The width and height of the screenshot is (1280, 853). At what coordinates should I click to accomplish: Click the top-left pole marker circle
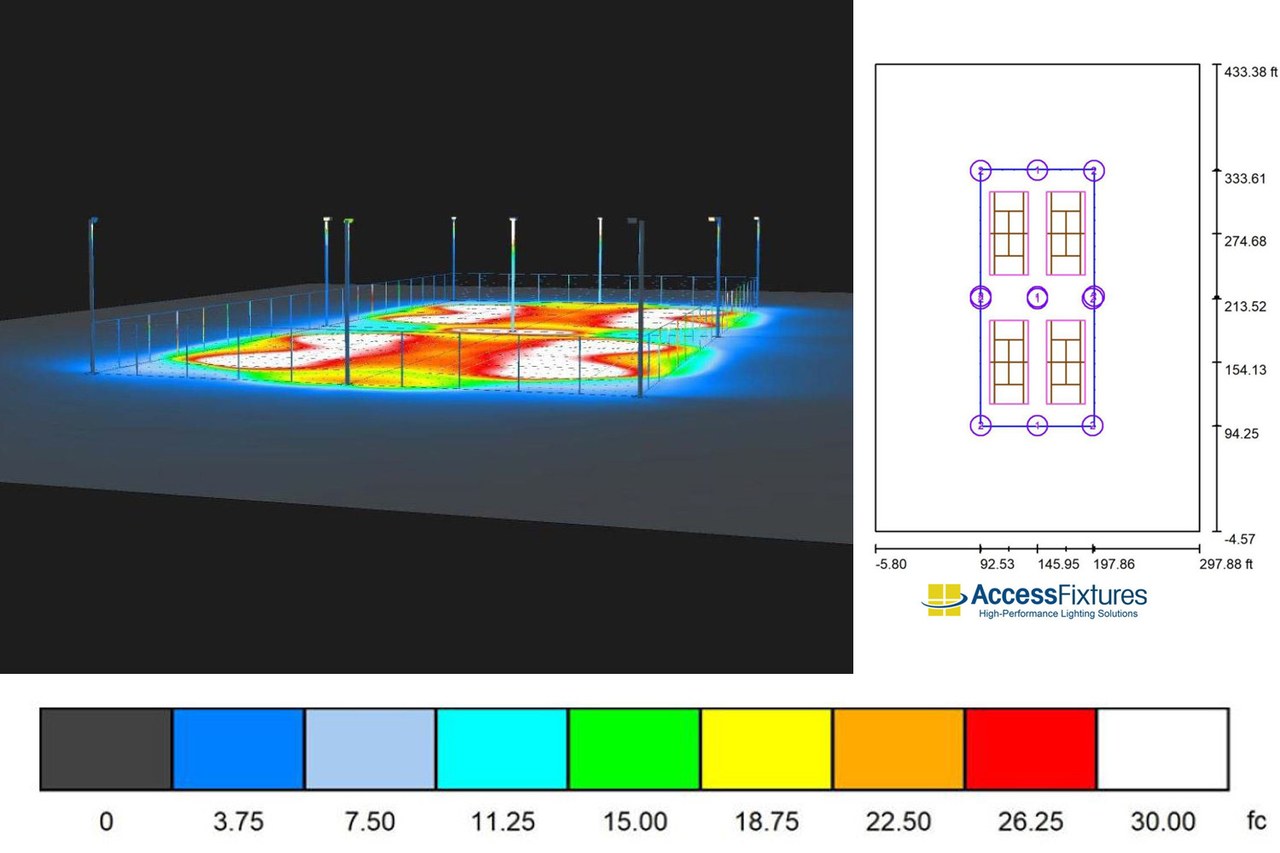pyautogui.click(x=979, y=168)
